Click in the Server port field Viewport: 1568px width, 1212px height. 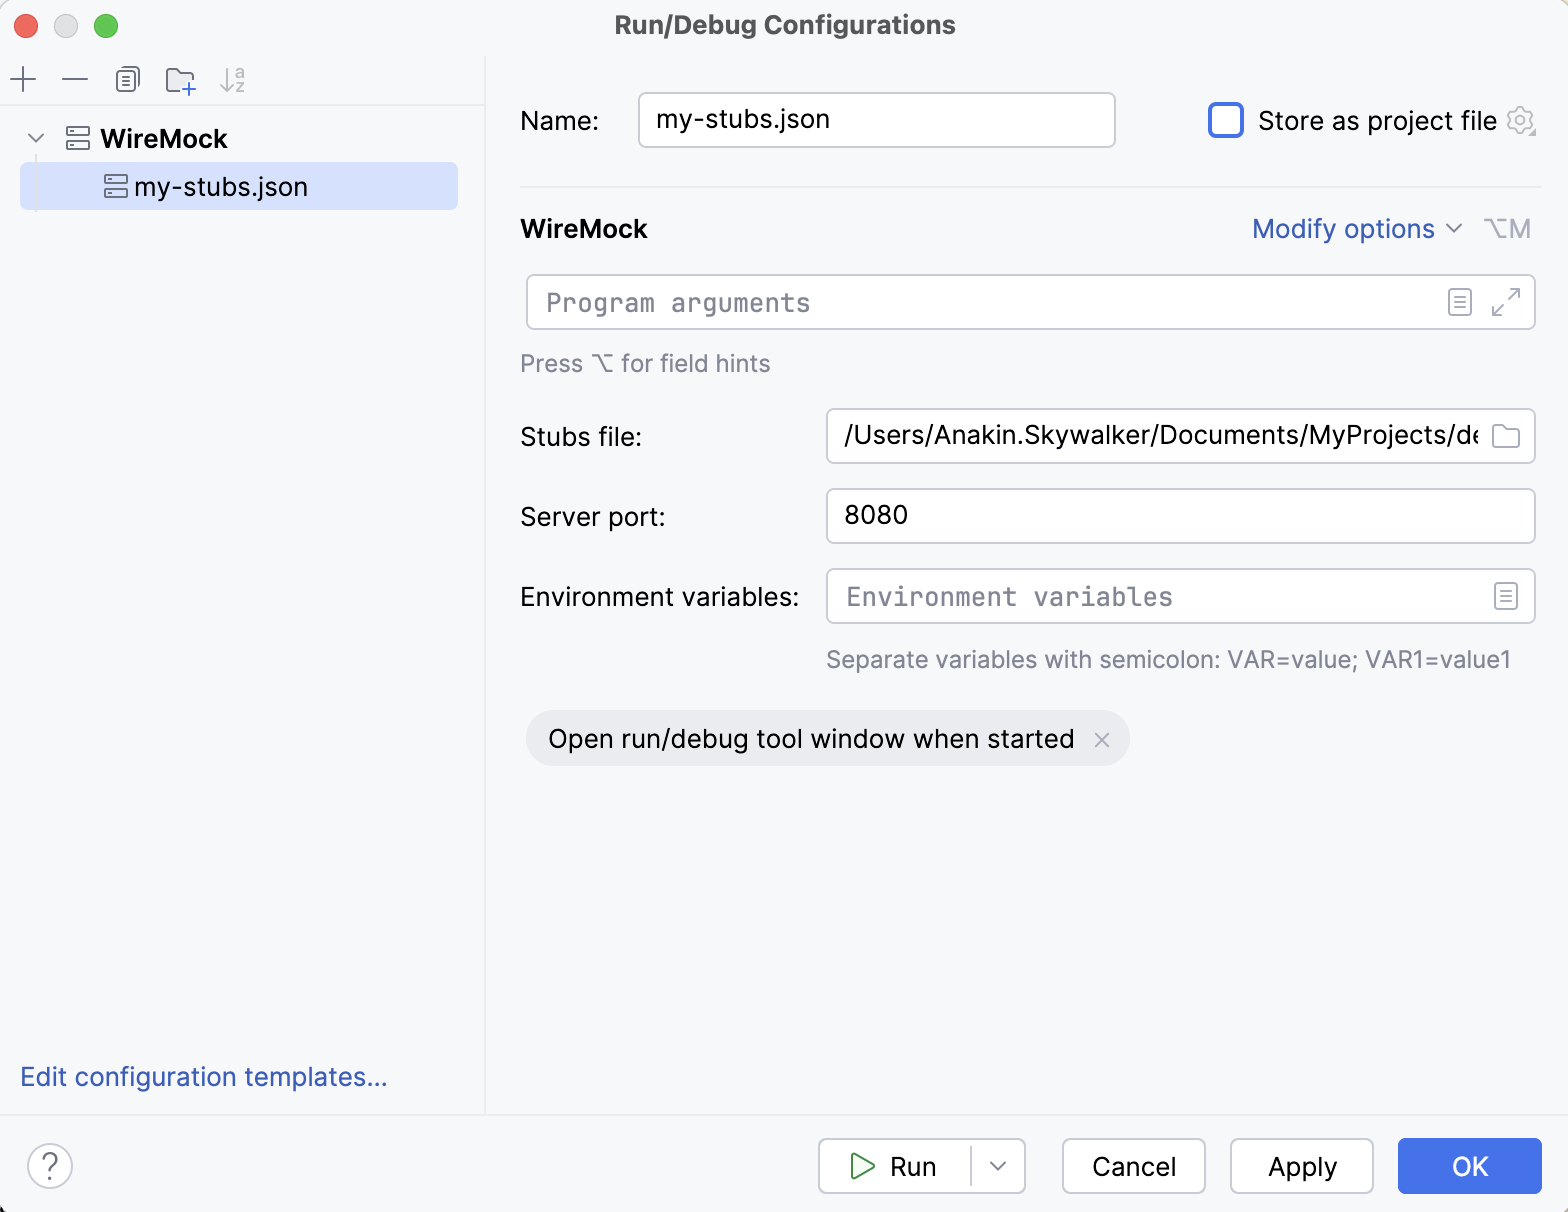[1180, 516]
